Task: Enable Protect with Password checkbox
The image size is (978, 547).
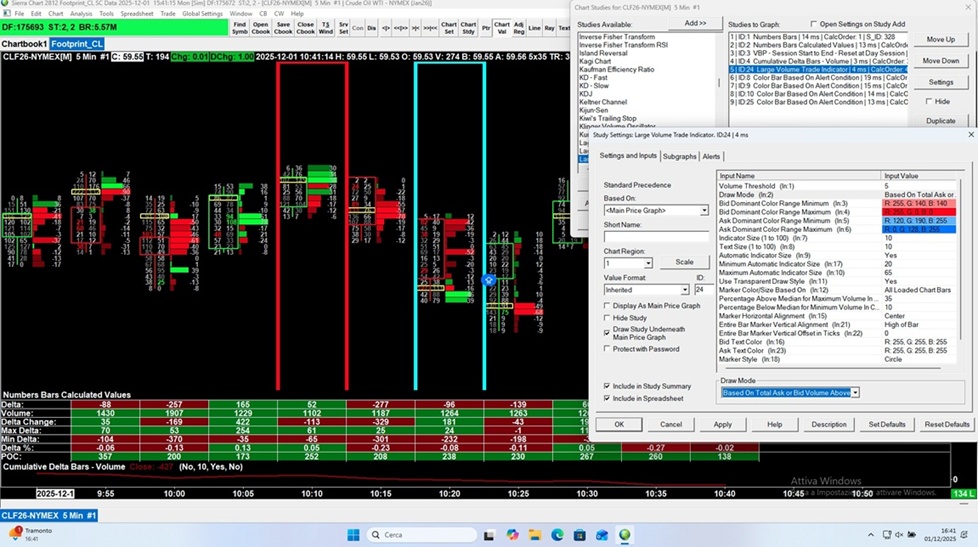Action: coord(607,349)
